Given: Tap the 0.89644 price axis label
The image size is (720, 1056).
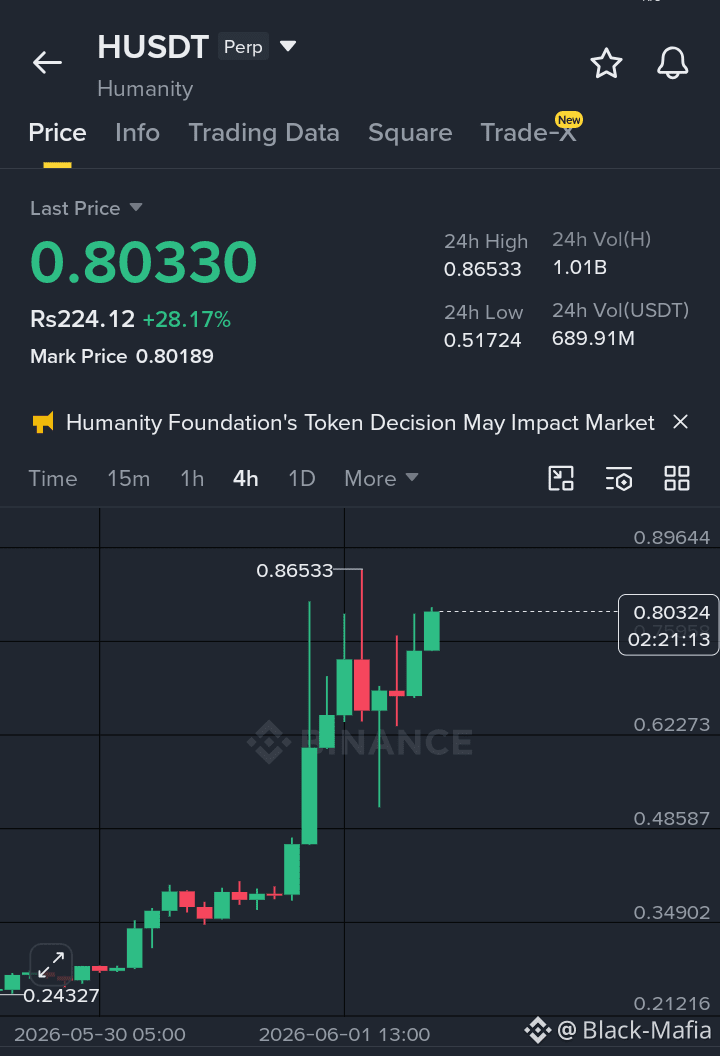Looking at the screenshot, I should [x=672, y=537].
